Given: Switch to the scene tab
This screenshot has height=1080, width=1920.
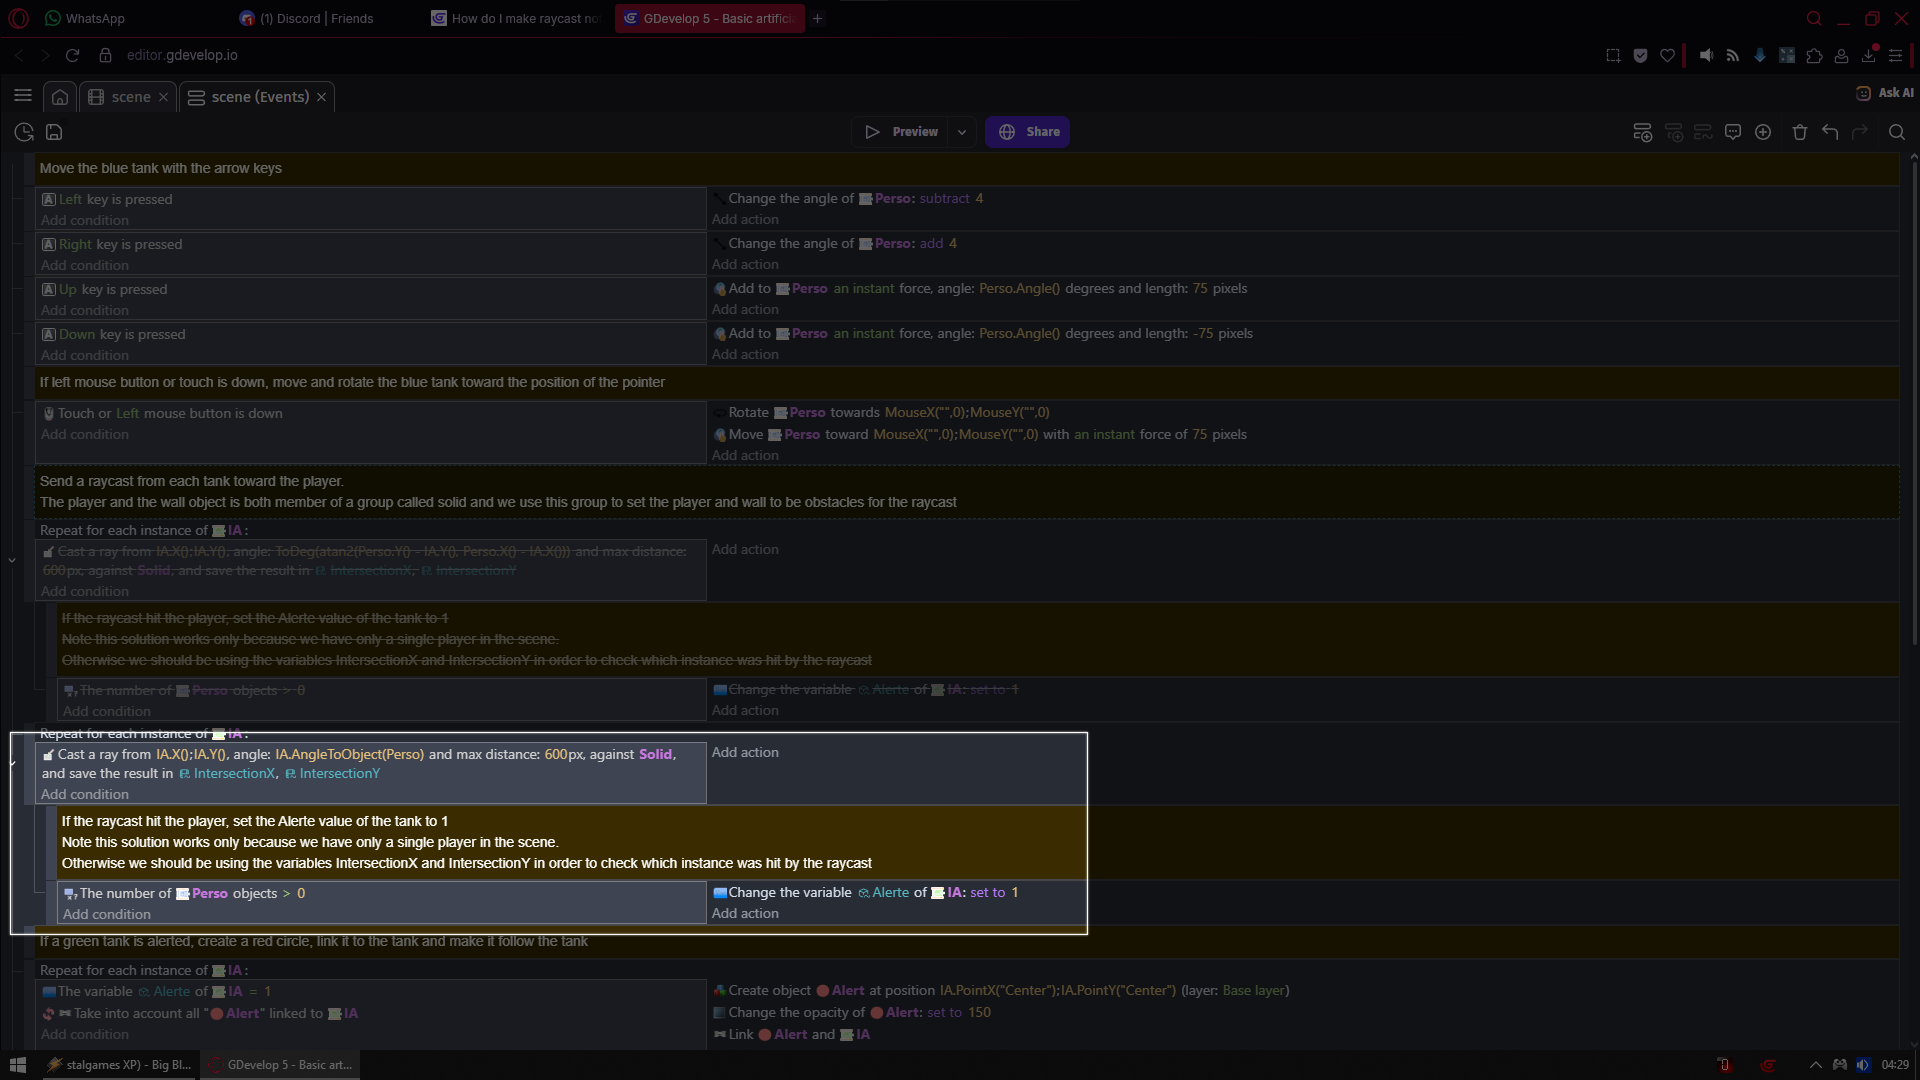Looking at the screenshot, I should point(130,97).
